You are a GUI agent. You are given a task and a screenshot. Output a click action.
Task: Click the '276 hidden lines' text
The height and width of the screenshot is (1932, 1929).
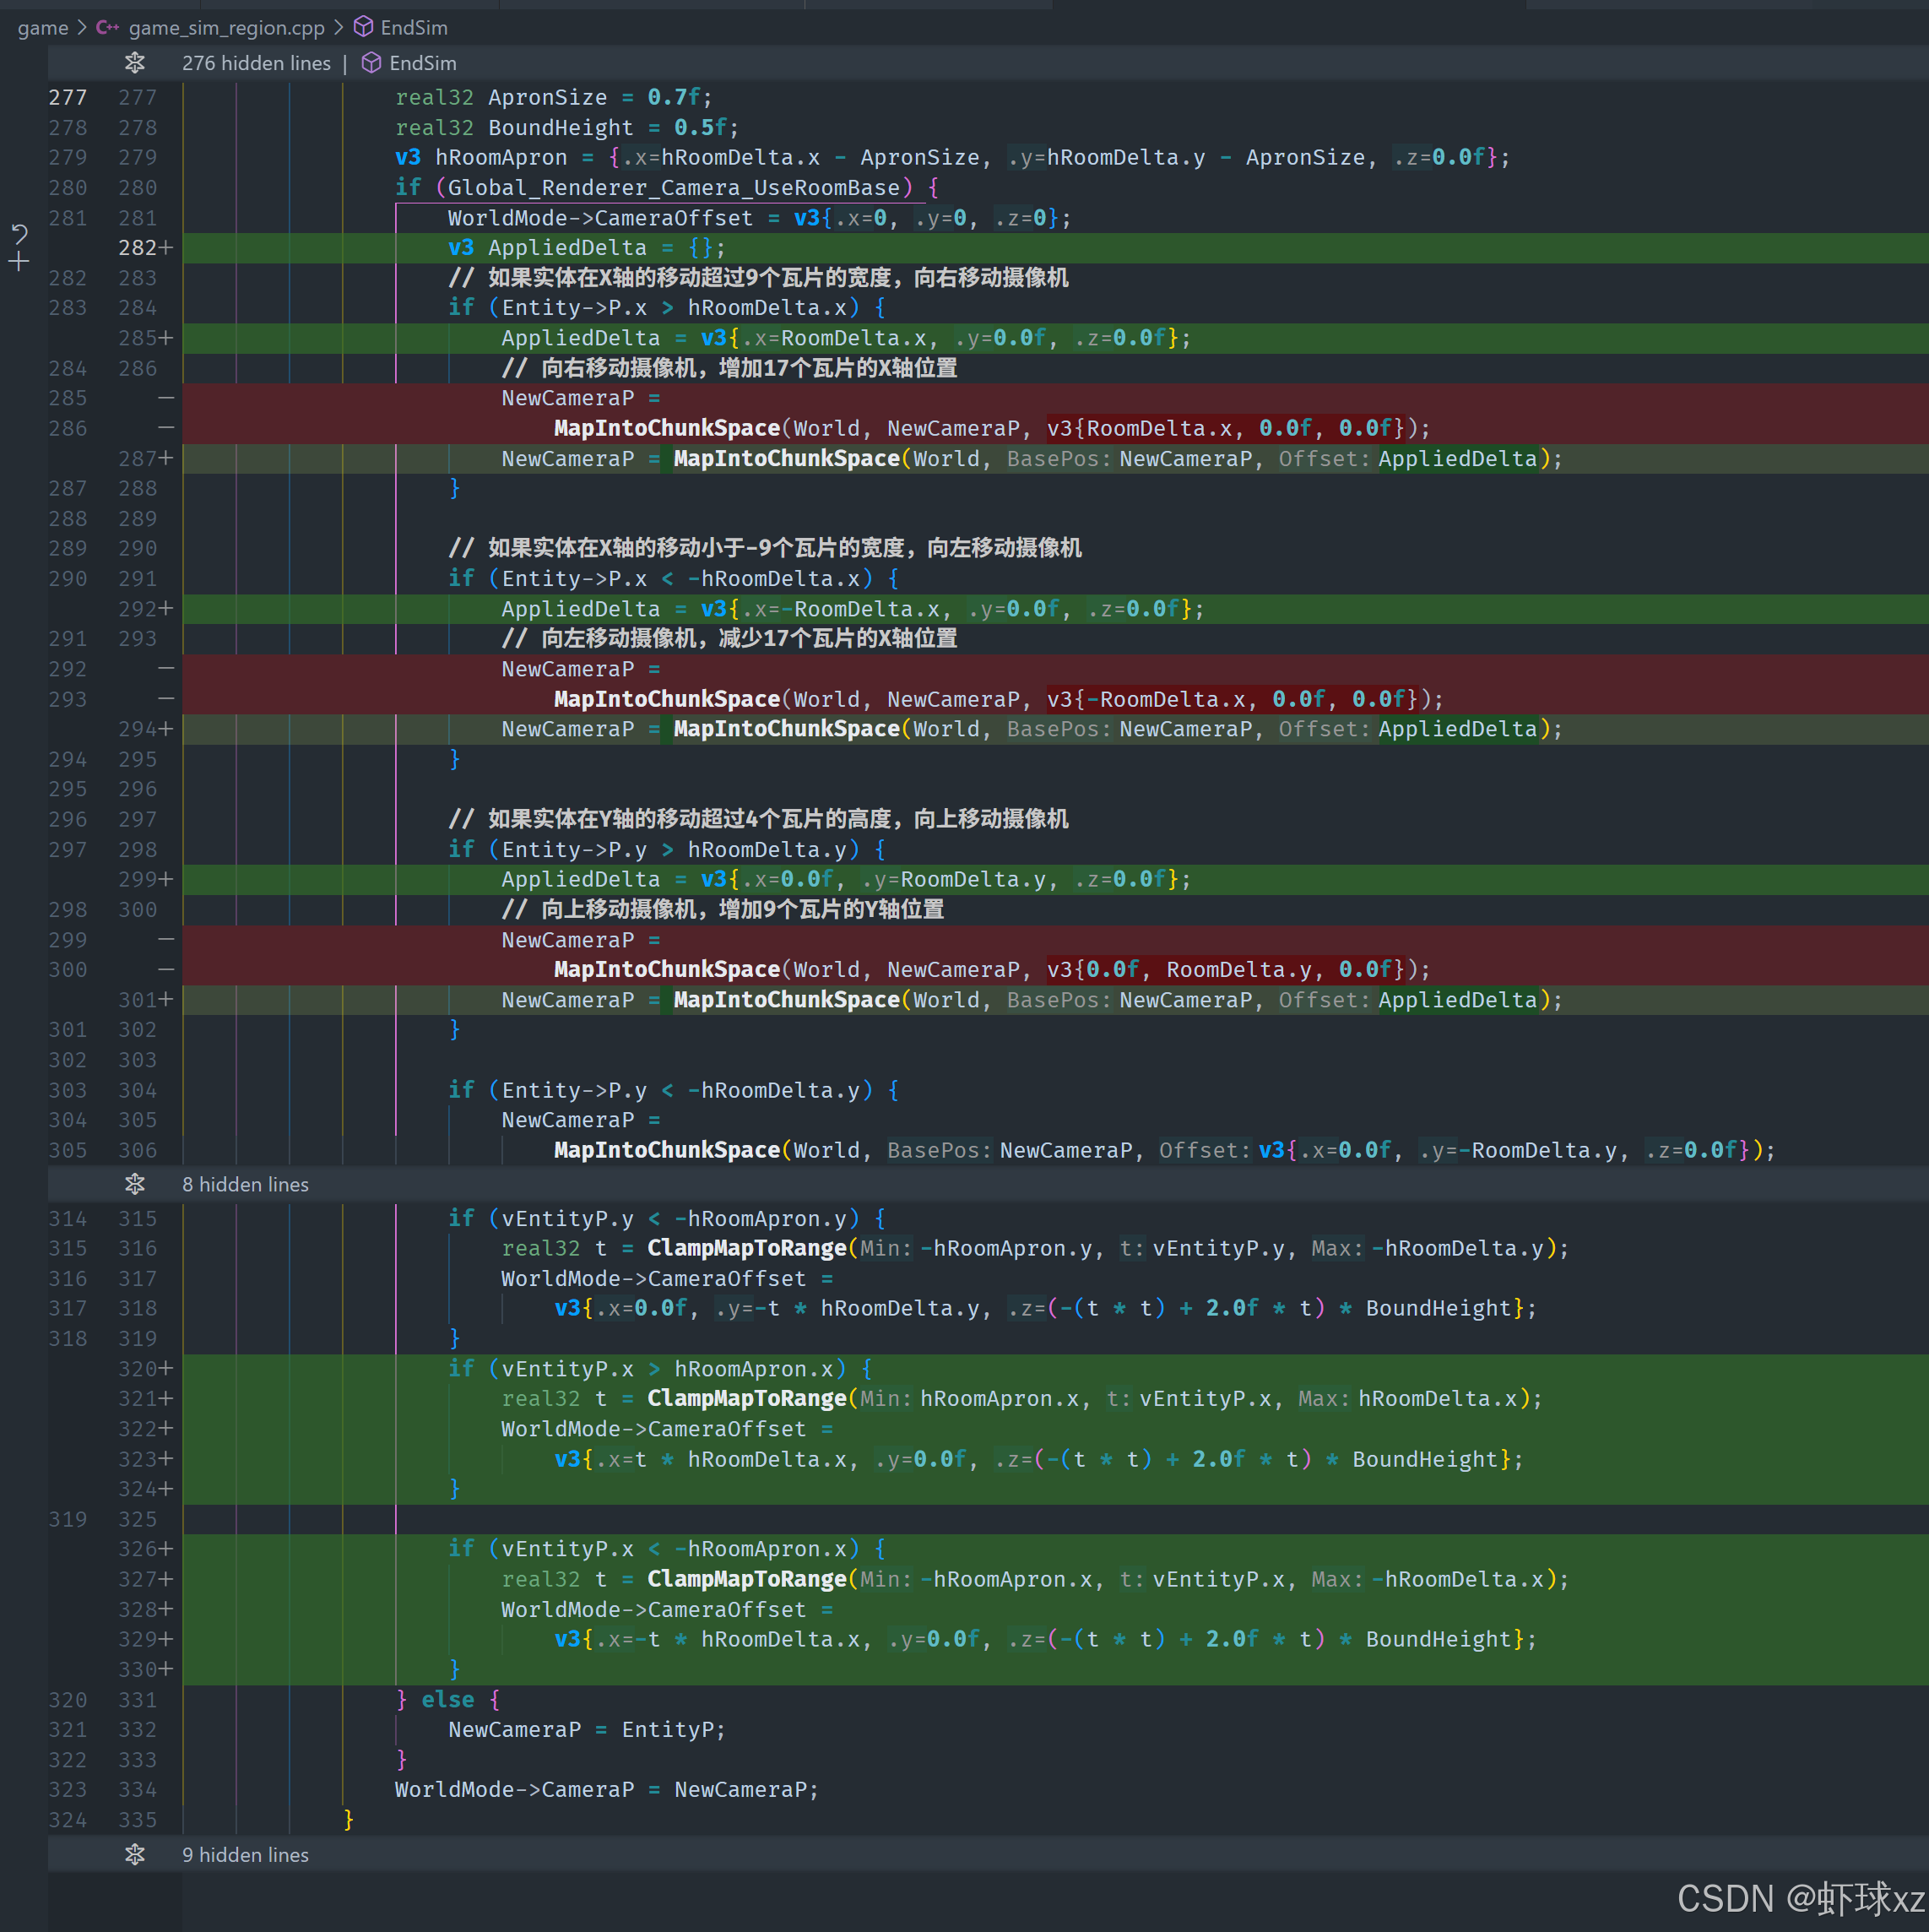pos(256,63)
